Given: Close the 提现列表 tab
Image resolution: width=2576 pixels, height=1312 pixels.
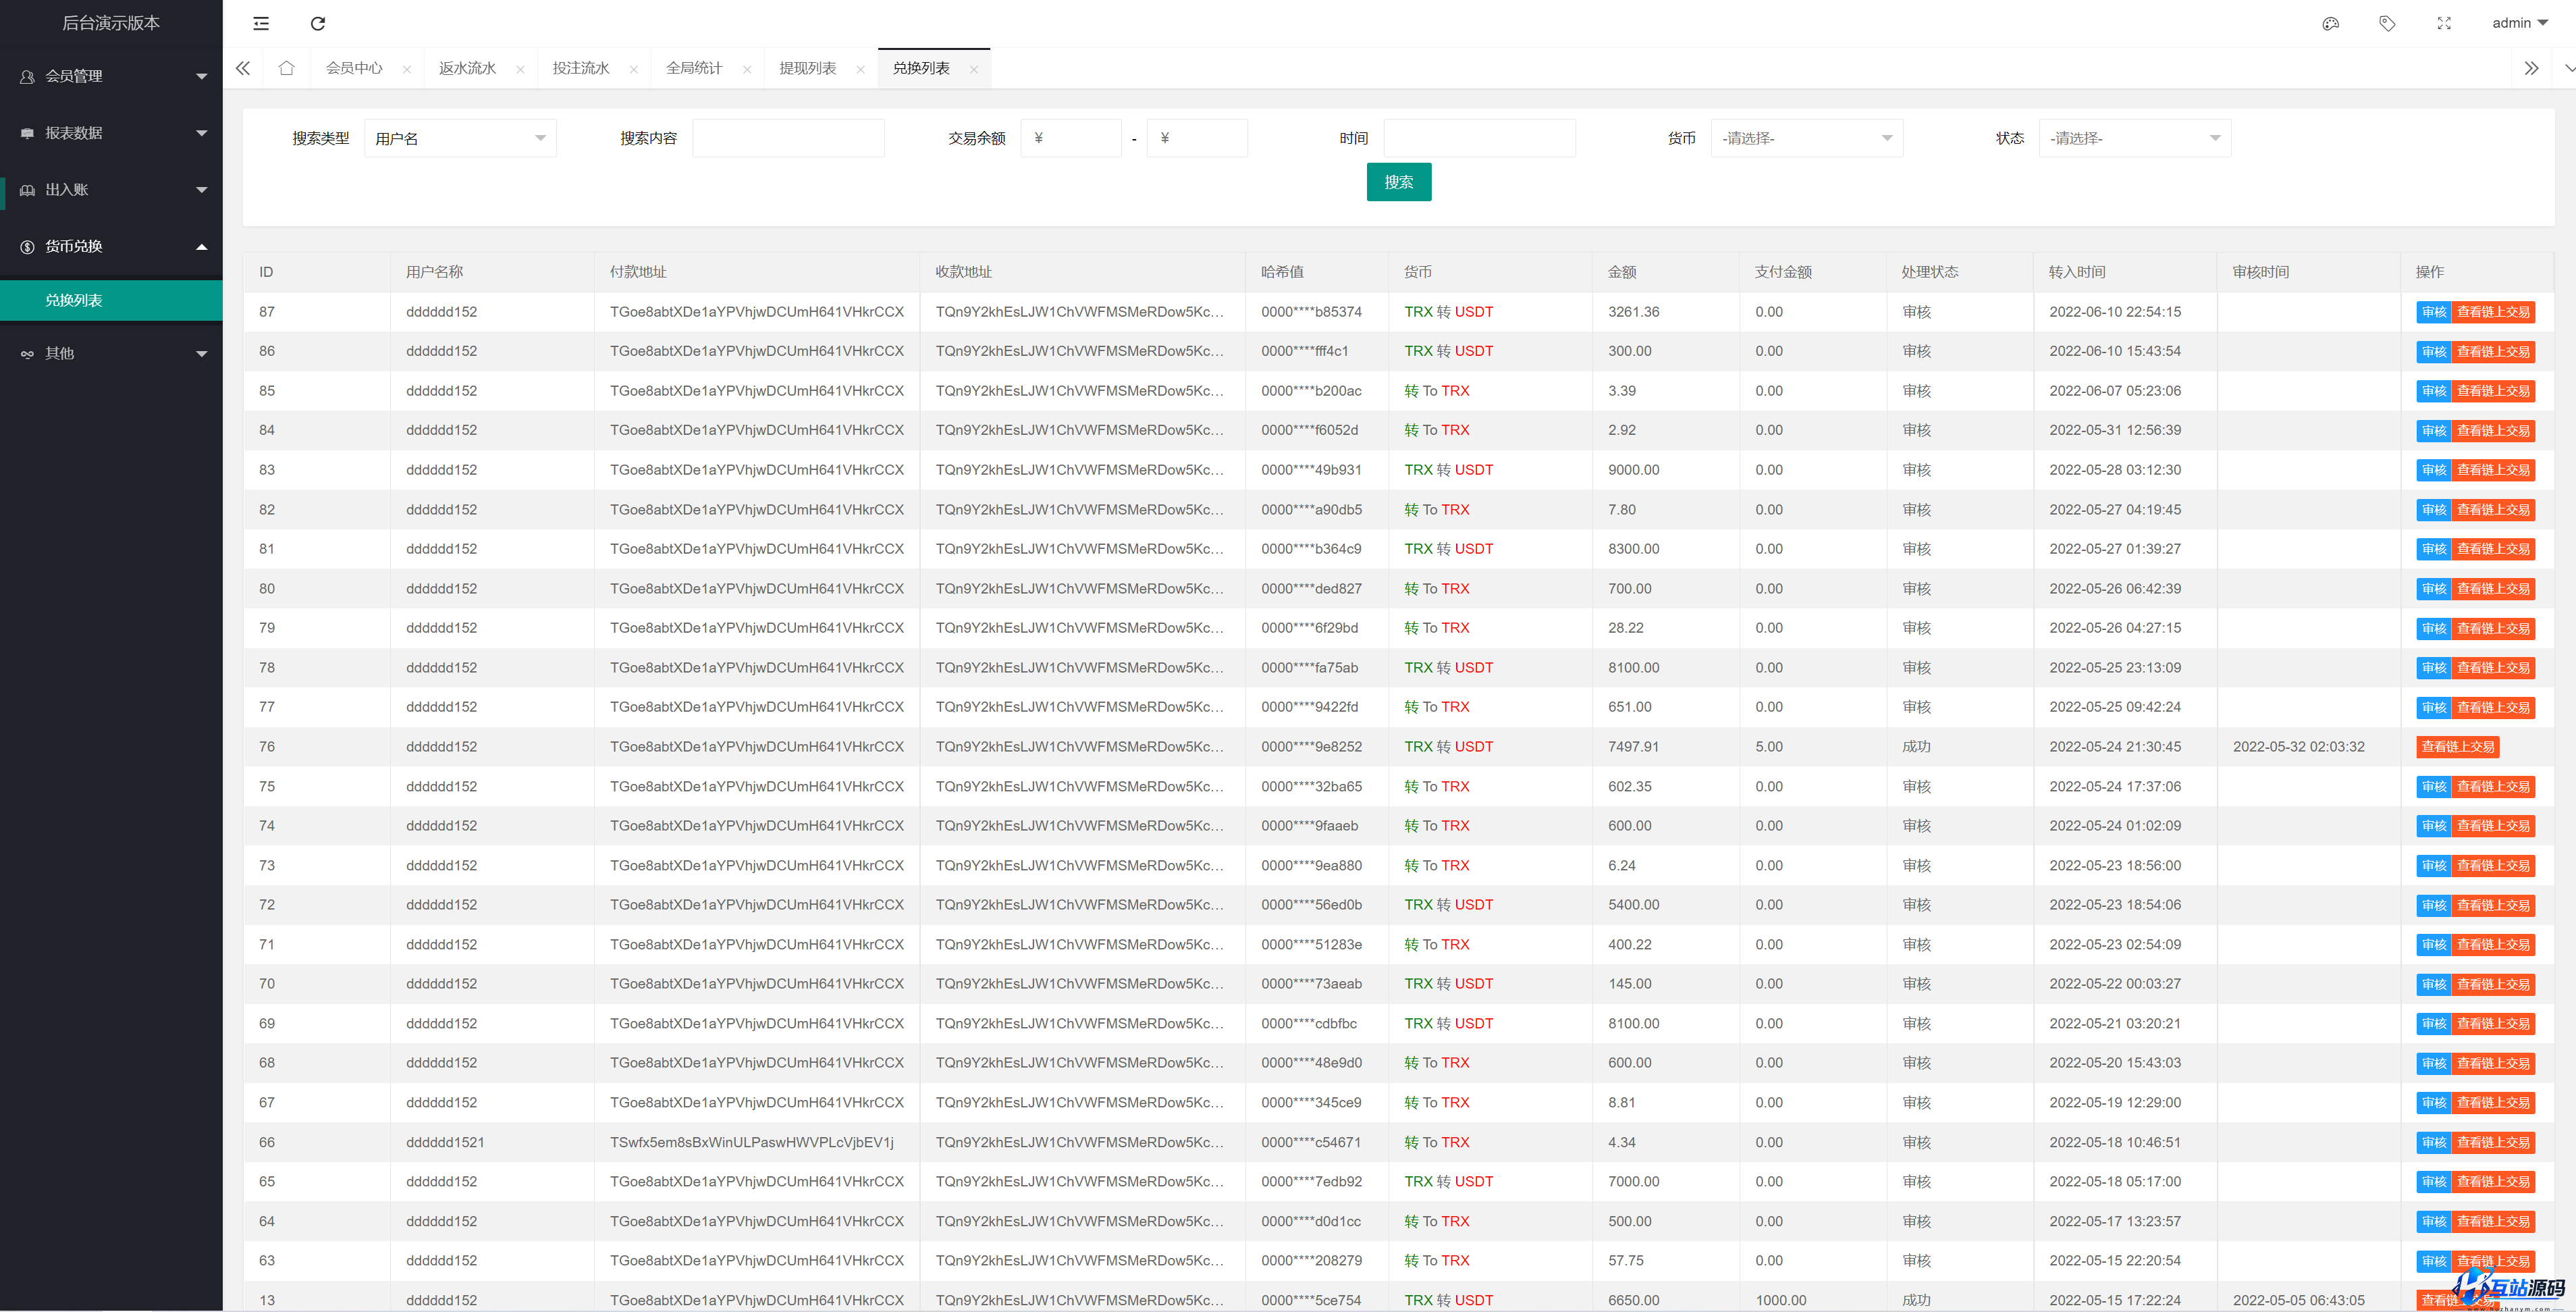Looking at the screenshot, I should 860,69.
